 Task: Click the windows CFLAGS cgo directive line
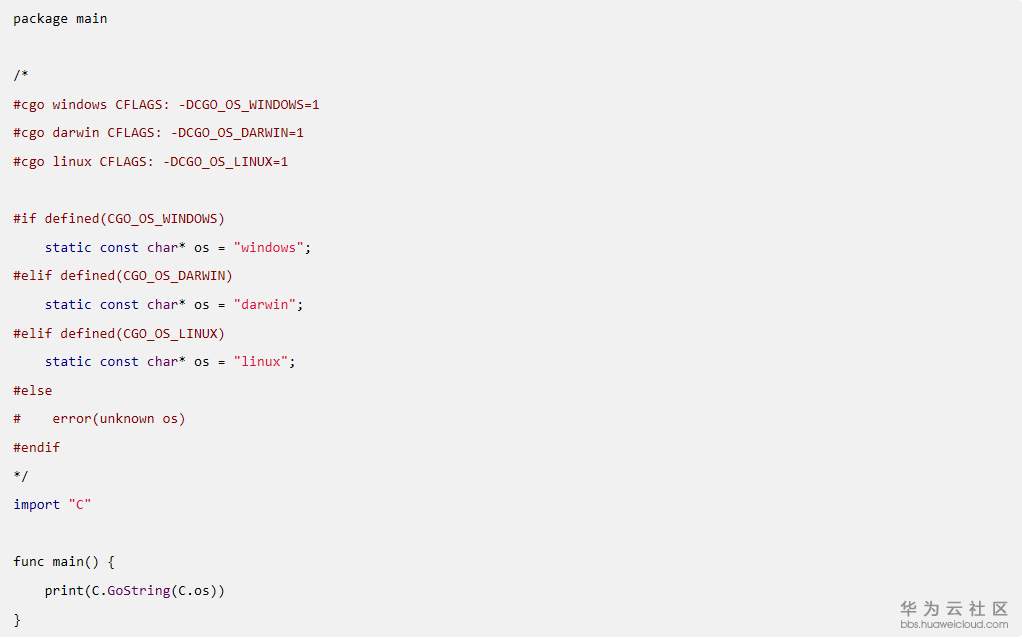[166, 105]
